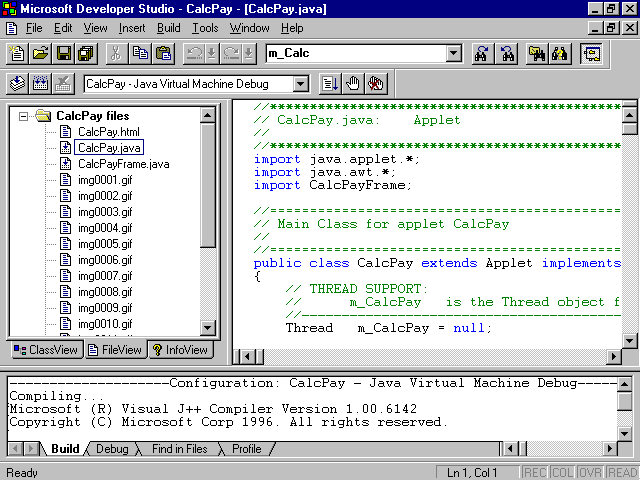640x480 pixels.
Task: Click the code editor scroll right arrow
Action: tap(613, 356)
